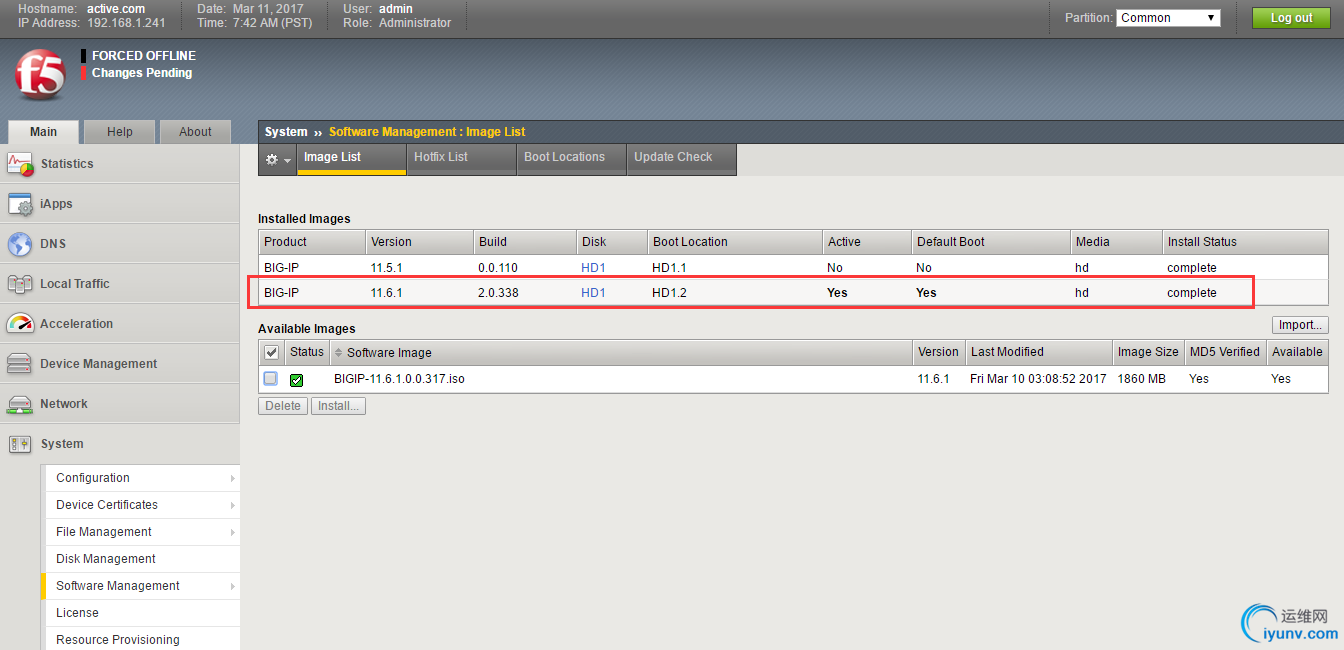The height and width of the screenshot is (650, 1344).
Task: Click Last Modified column header
Action: [x=1039, y=352]
